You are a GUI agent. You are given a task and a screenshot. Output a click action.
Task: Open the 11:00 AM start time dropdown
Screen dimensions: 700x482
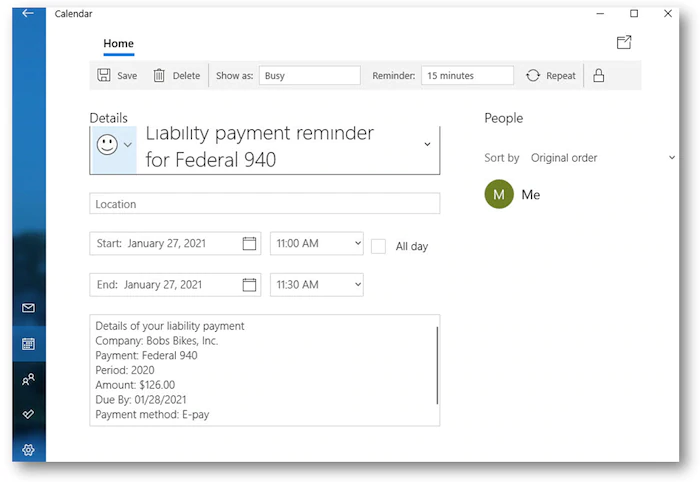tap(317, 244)
